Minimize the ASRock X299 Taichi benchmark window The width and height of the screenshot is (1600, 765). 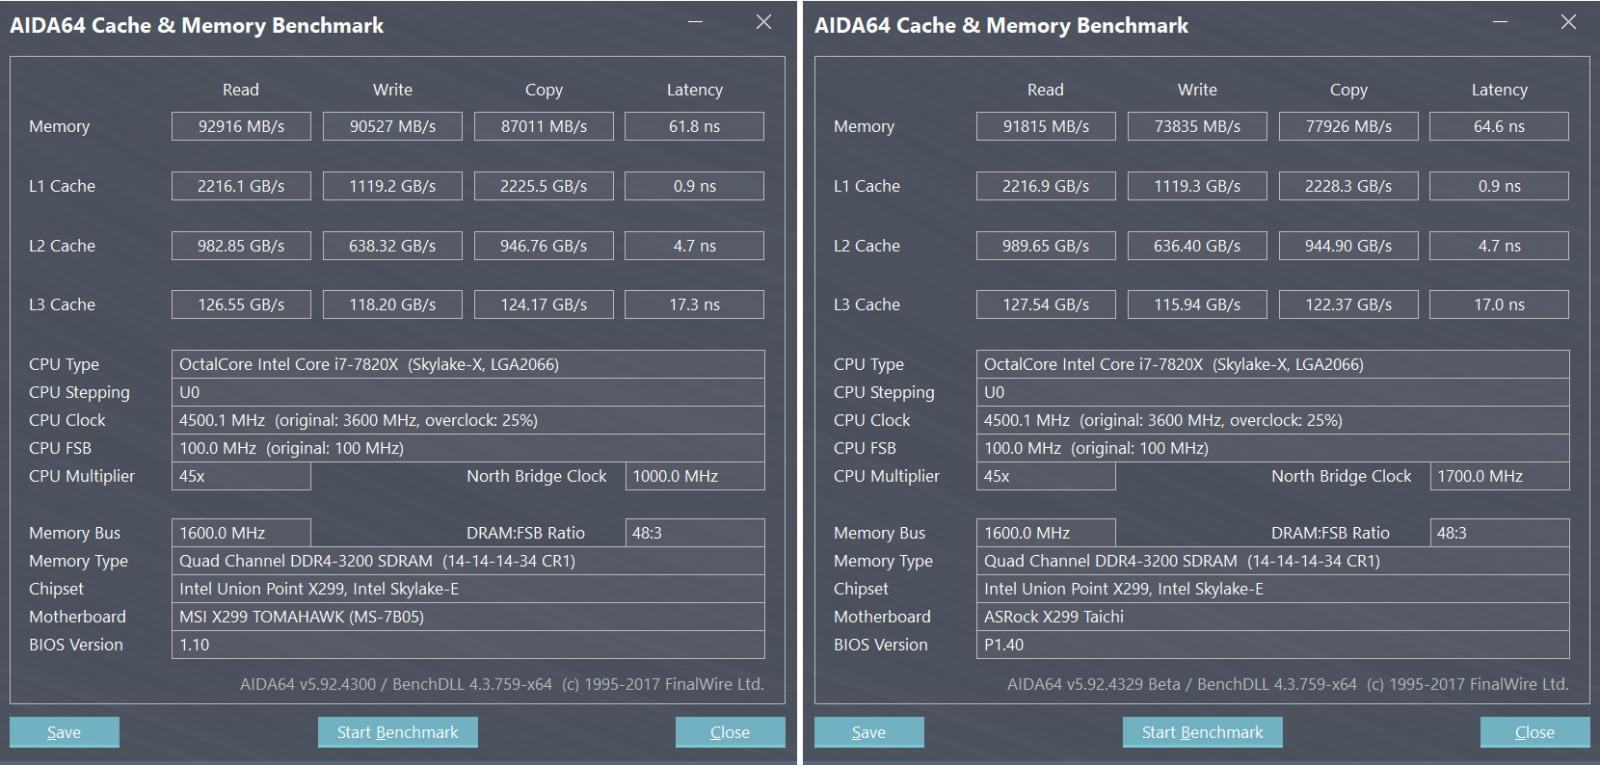1500,22
